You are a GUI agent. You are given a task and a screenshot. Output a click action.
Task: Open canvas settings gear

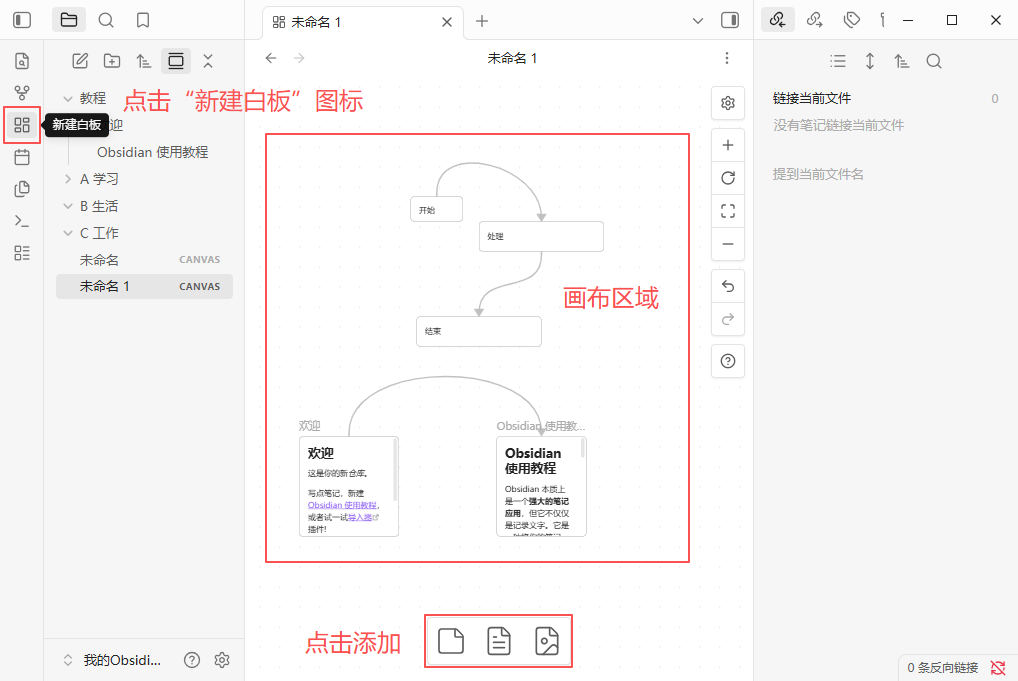(x=728, y=103)
